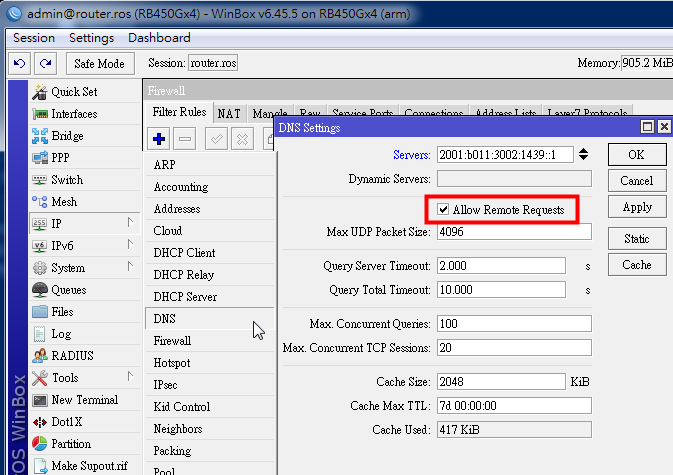
Task: Select Cloud from IP submenu
Action: pyautogui.click(x=209, y=230)
